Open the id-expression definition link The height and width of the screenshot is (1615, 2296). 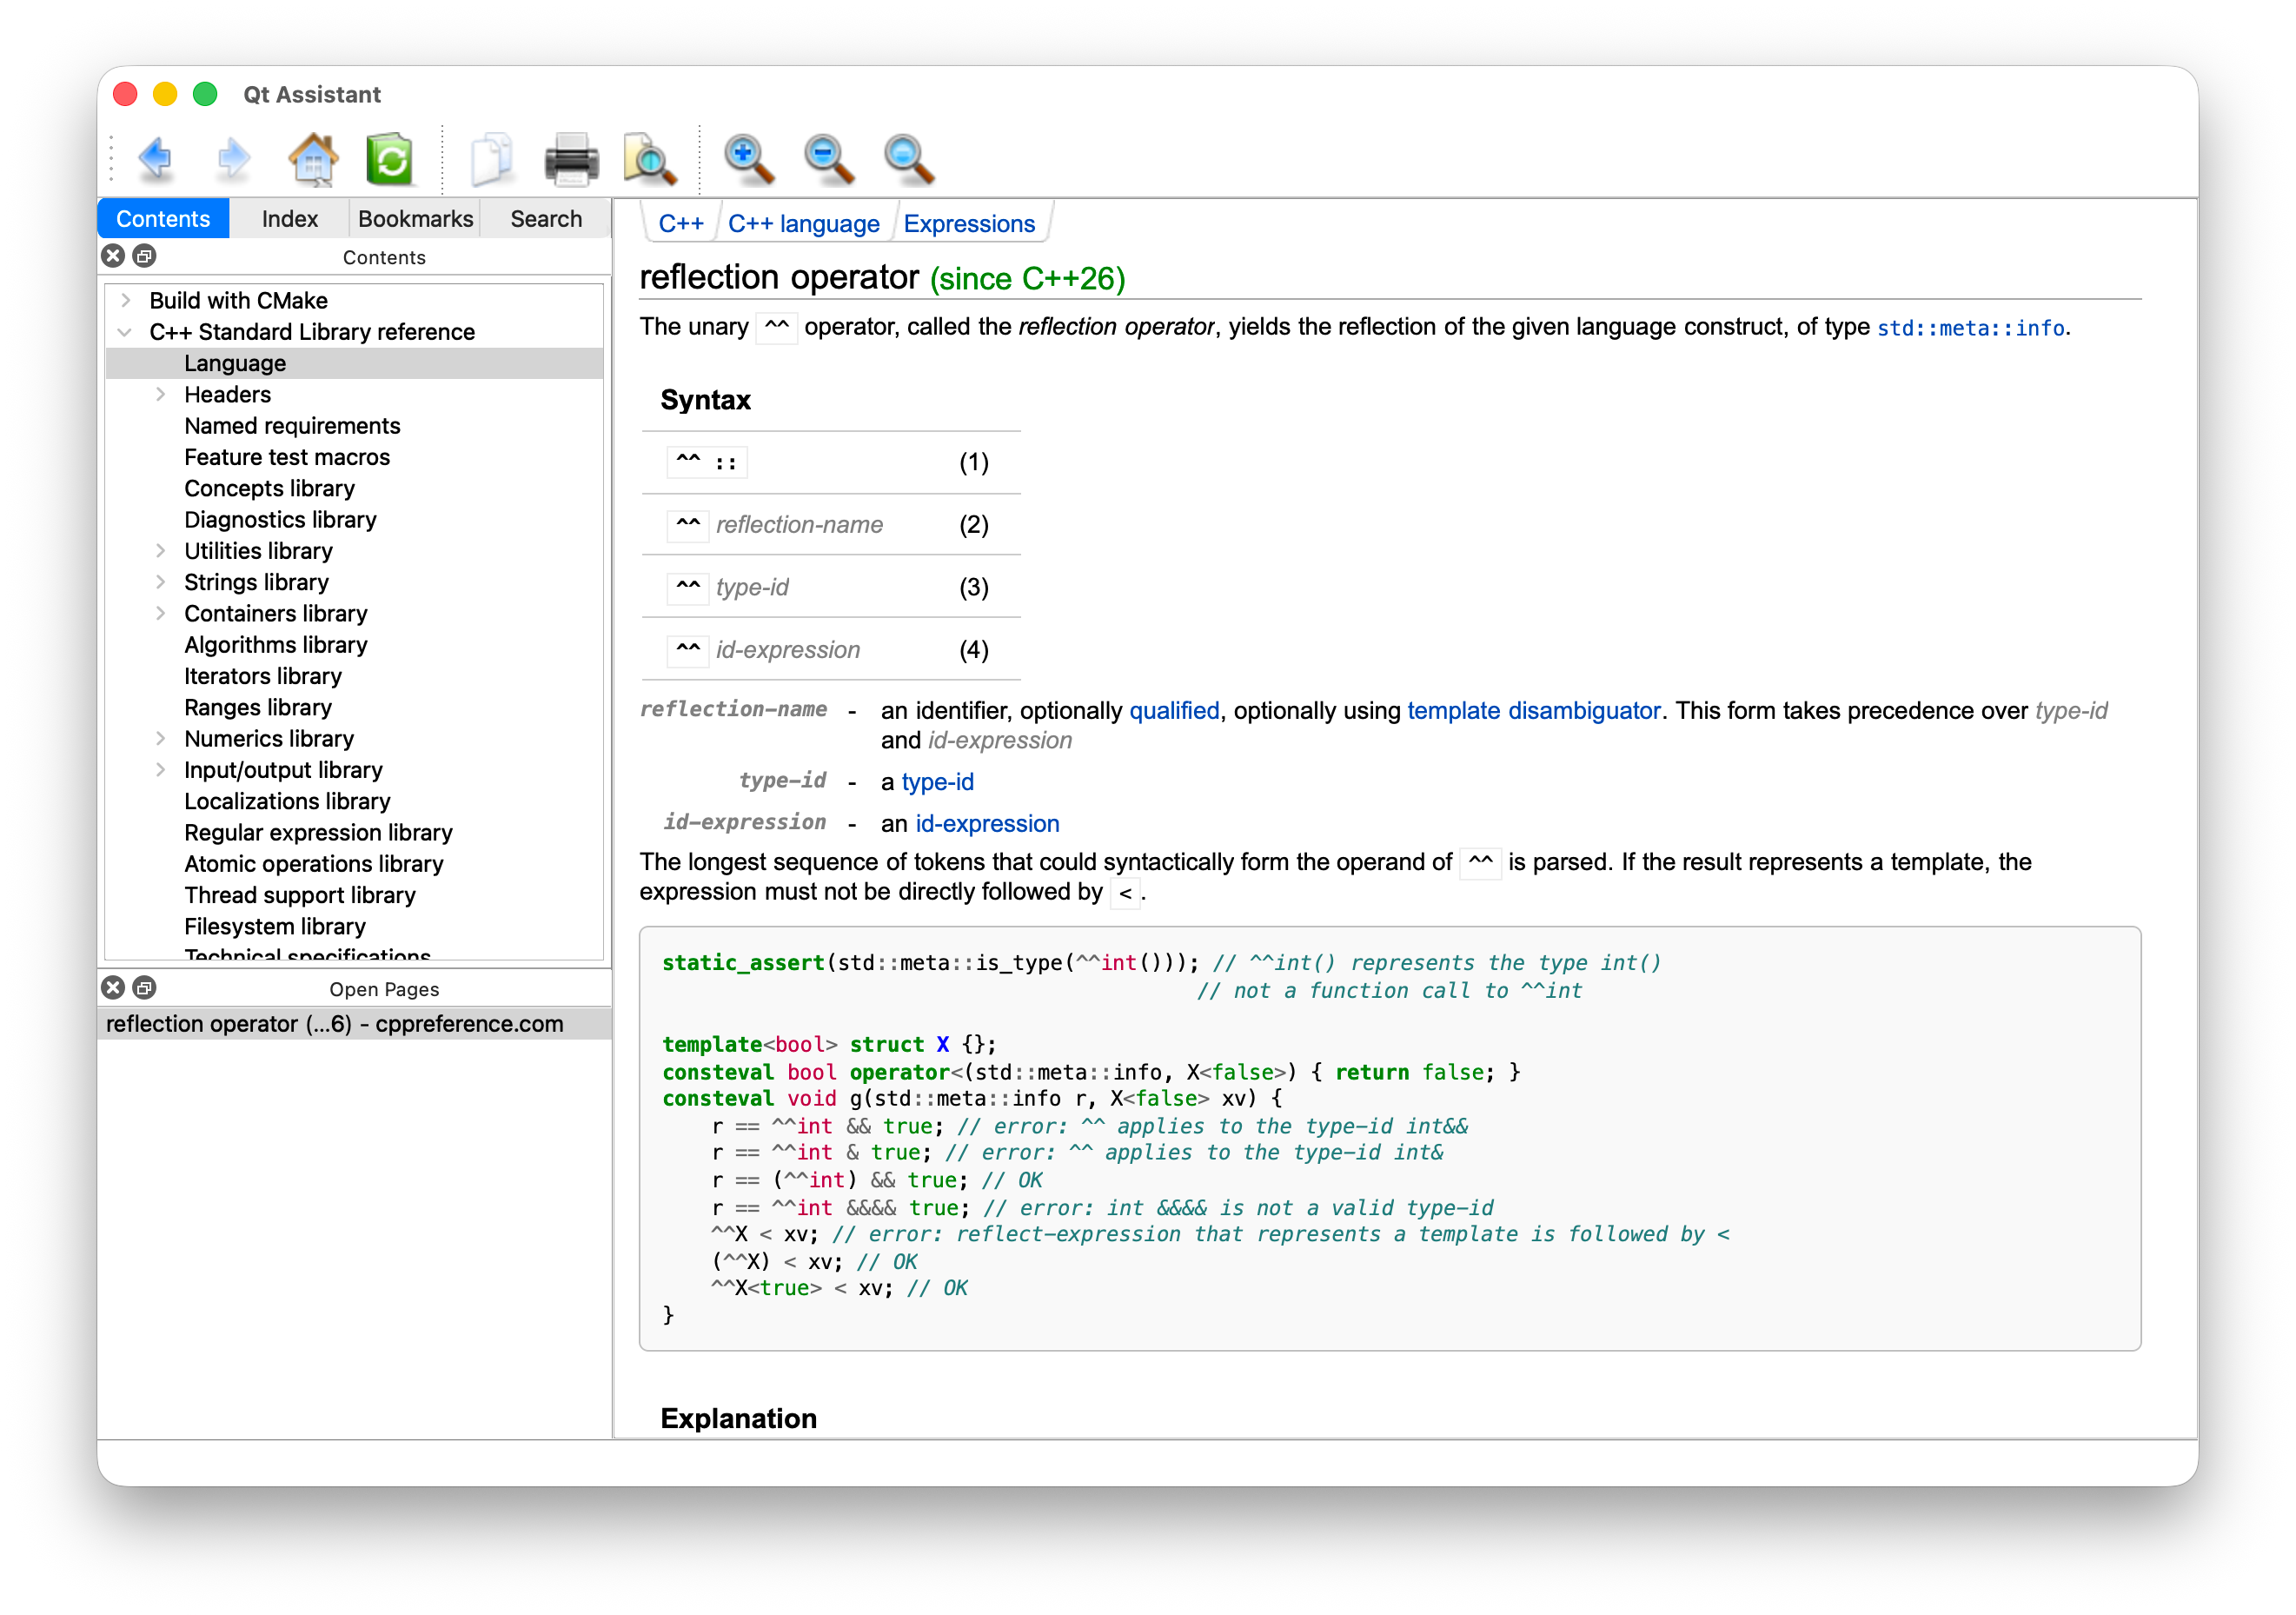pyautogui.click(x=987, y=823)
